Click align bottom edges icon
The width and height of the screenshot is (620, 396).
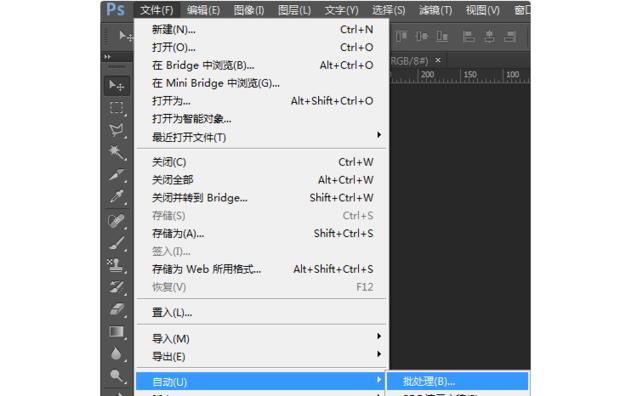coord(442,37)
